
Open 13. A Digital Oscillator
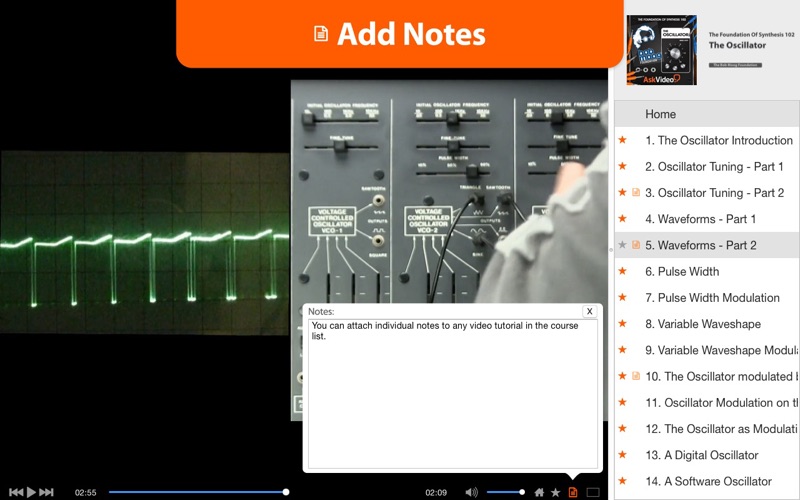click(x=707, y=455)
